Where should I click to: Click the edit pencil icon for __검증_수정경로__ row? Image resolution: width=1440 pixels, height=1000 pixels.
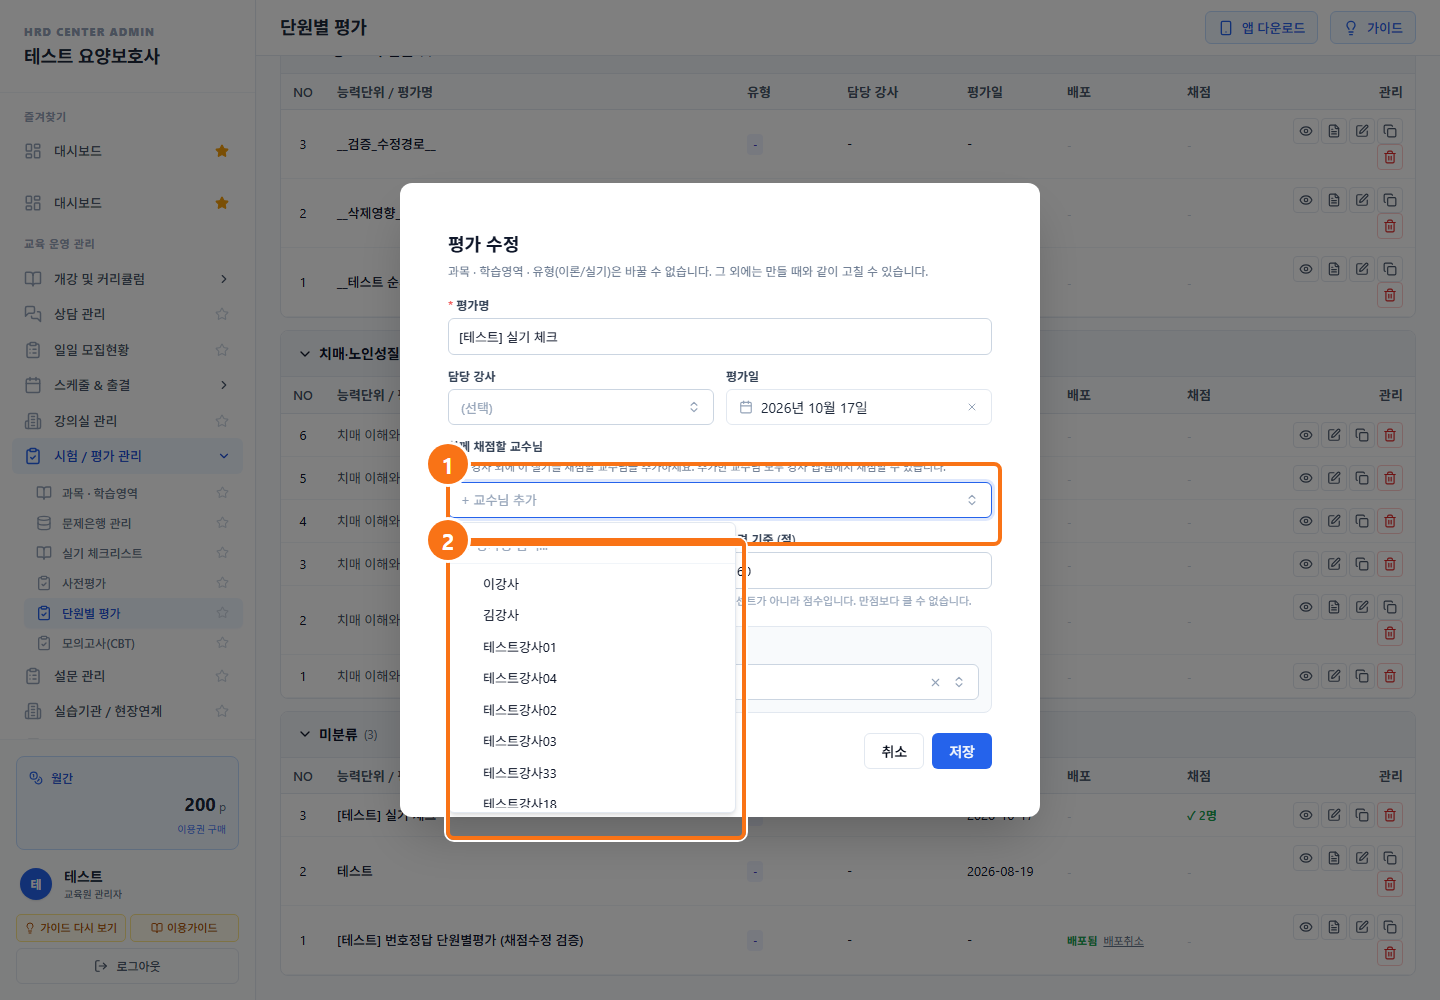1362,131
